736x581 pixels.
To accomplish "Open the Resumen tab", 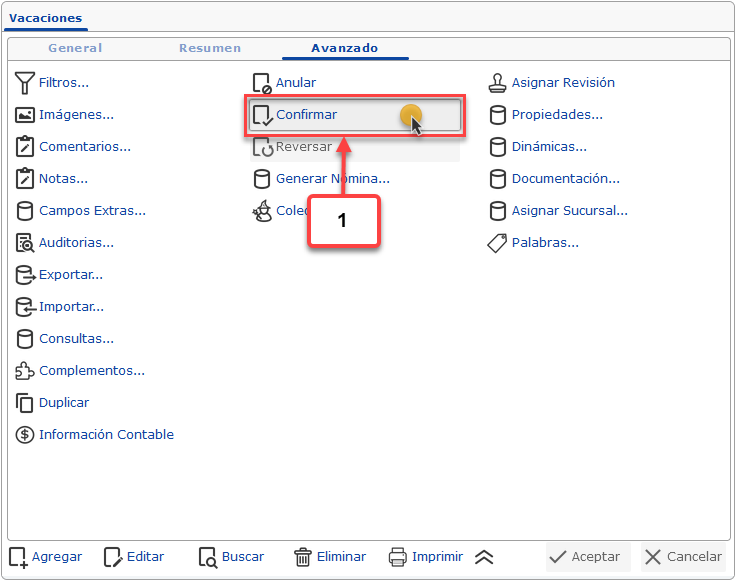I will tap(210, 48).
